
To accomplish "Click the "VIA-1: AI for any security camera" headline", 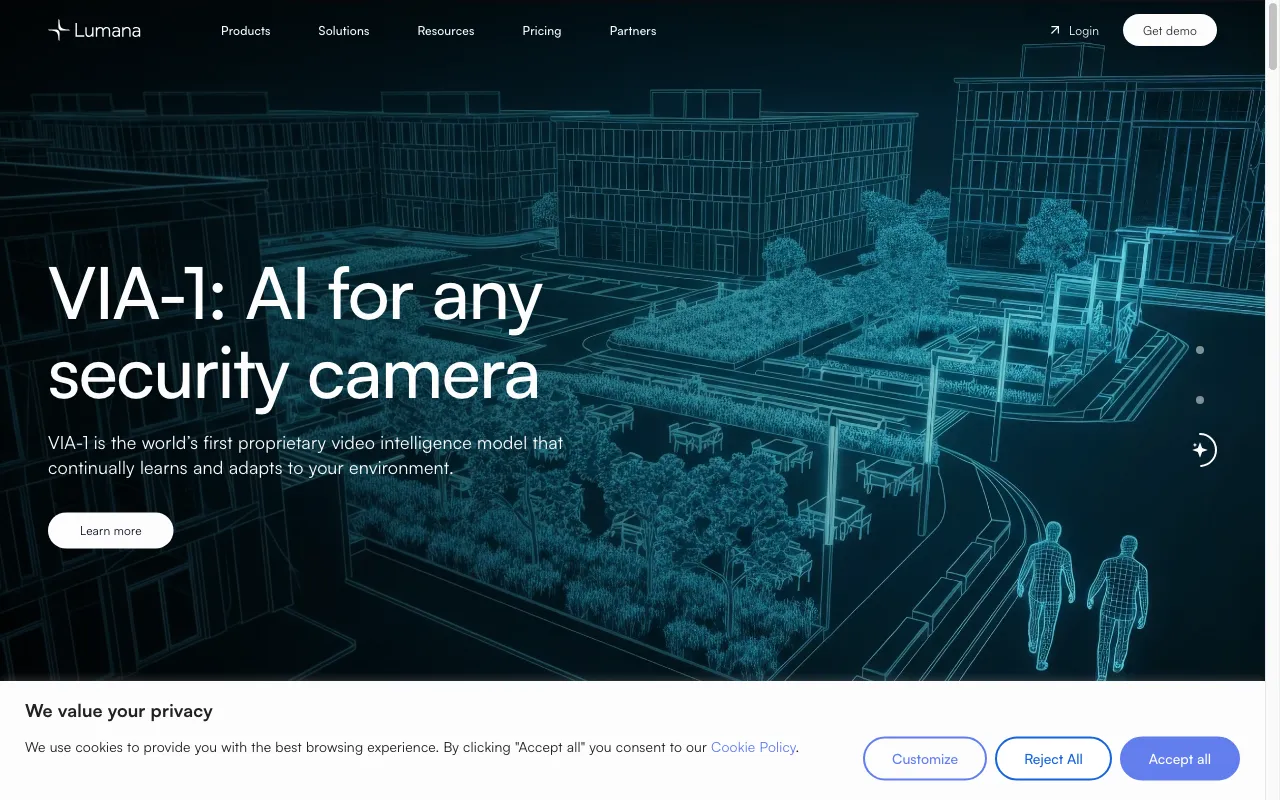I will tap(295, 335).
